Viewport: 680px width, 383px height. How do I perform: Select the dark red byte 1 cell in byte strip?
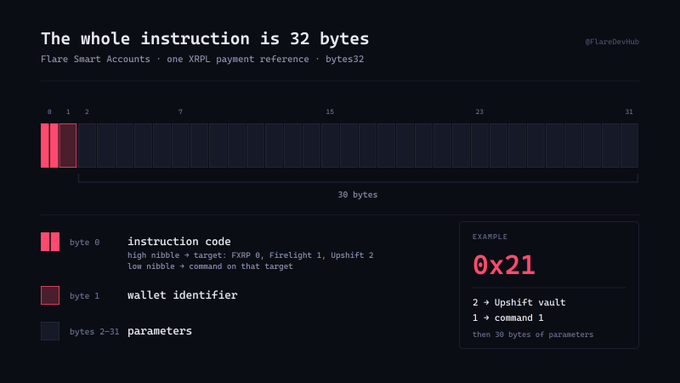[68, 145]
